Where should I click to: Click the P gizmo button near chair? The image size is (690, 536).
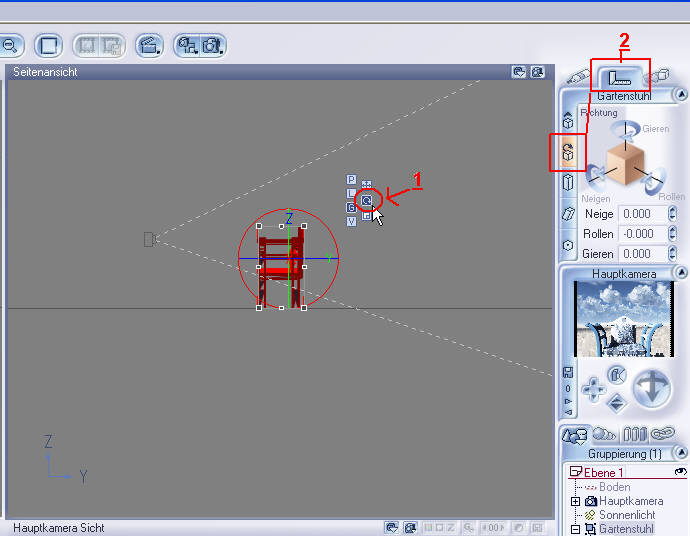tap(351, 180)
